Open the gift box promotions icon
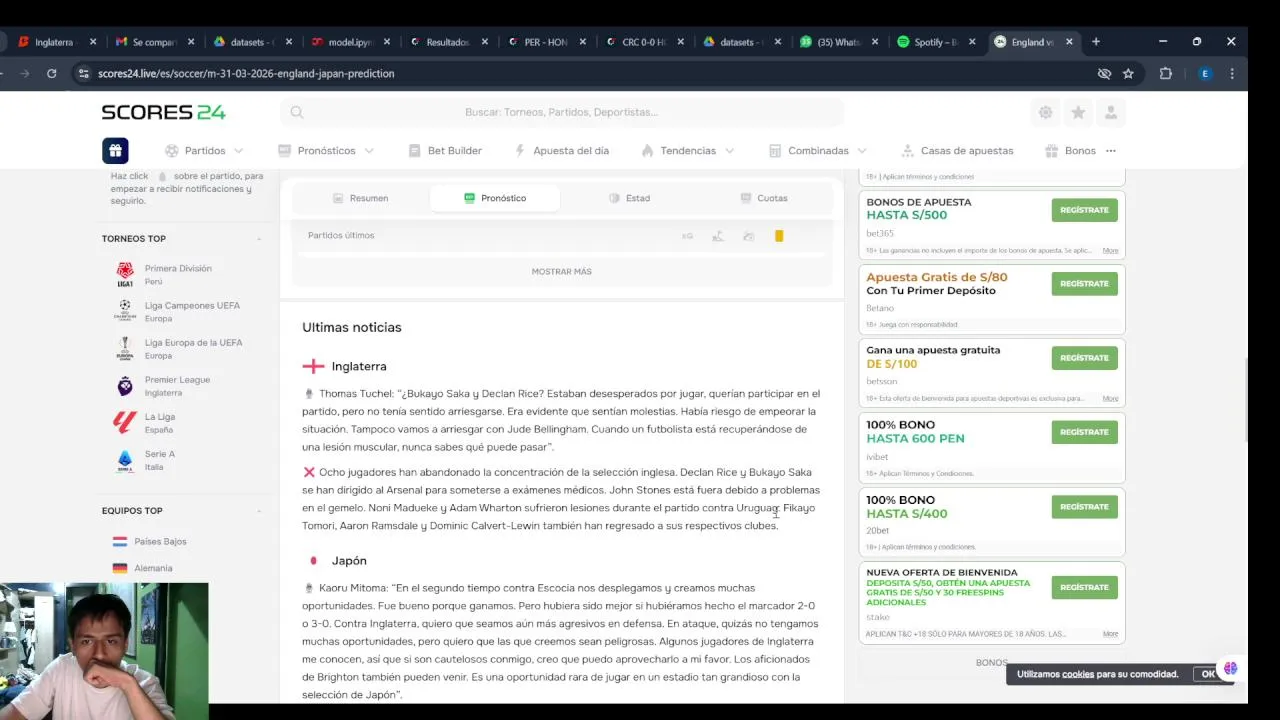The image size is (1280, 720). coord(115,150)
